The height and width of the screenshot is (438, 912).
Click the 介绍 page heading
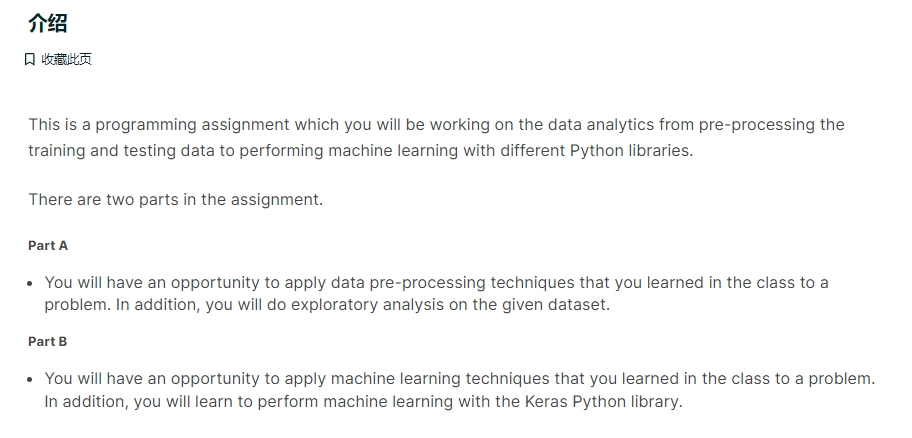[x=48, y=23]
